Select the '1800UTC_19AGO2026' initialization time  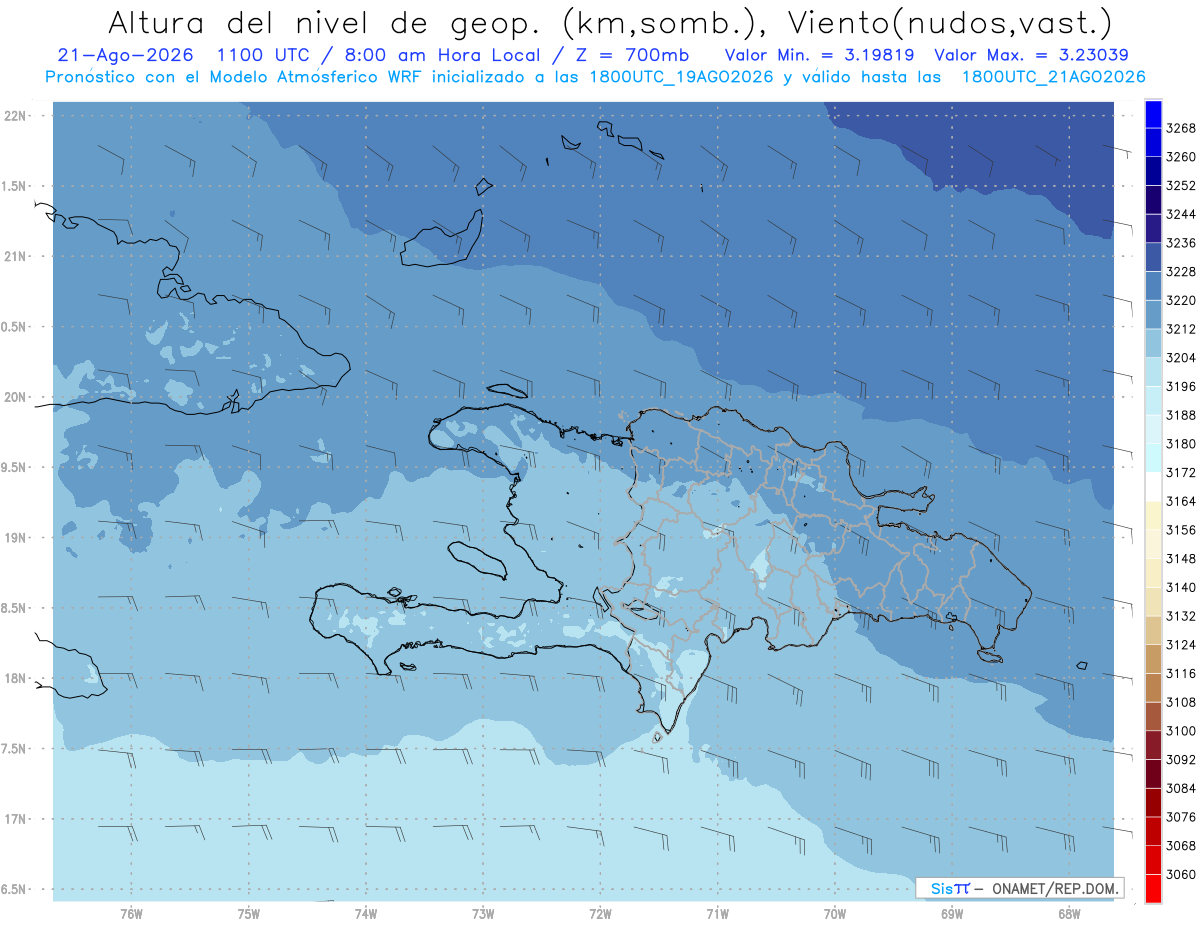pyautogui.click(x=681, y=77)
